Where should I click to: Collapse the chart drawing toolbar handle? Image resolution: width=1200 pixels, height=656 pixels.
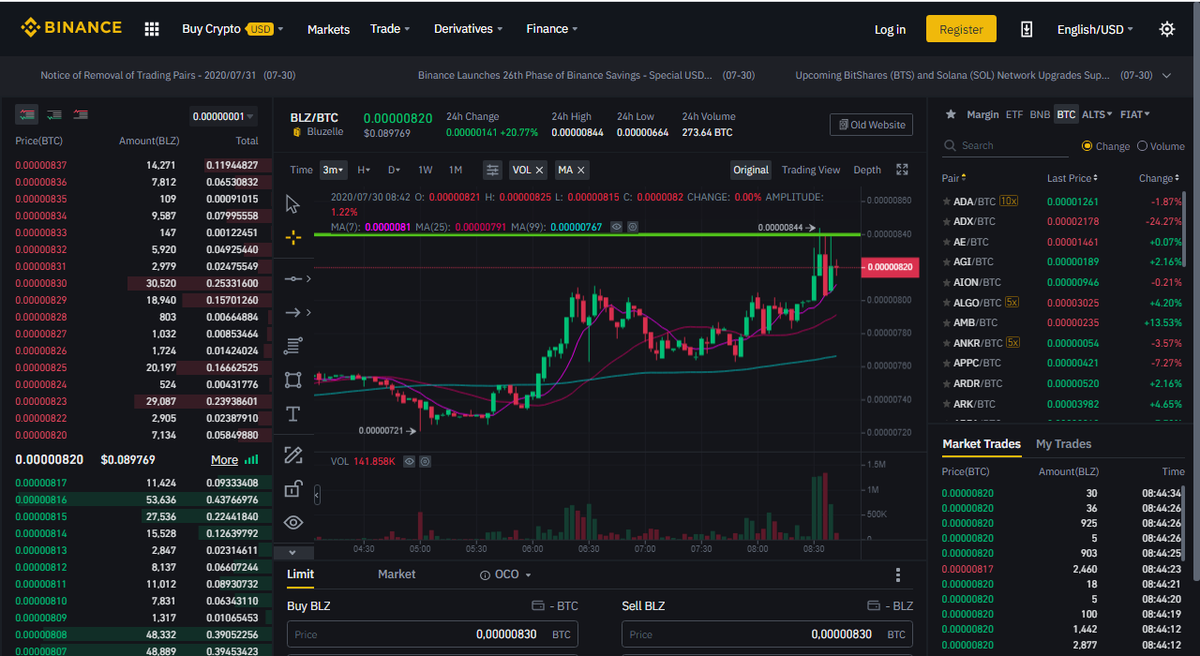point(317,495)
